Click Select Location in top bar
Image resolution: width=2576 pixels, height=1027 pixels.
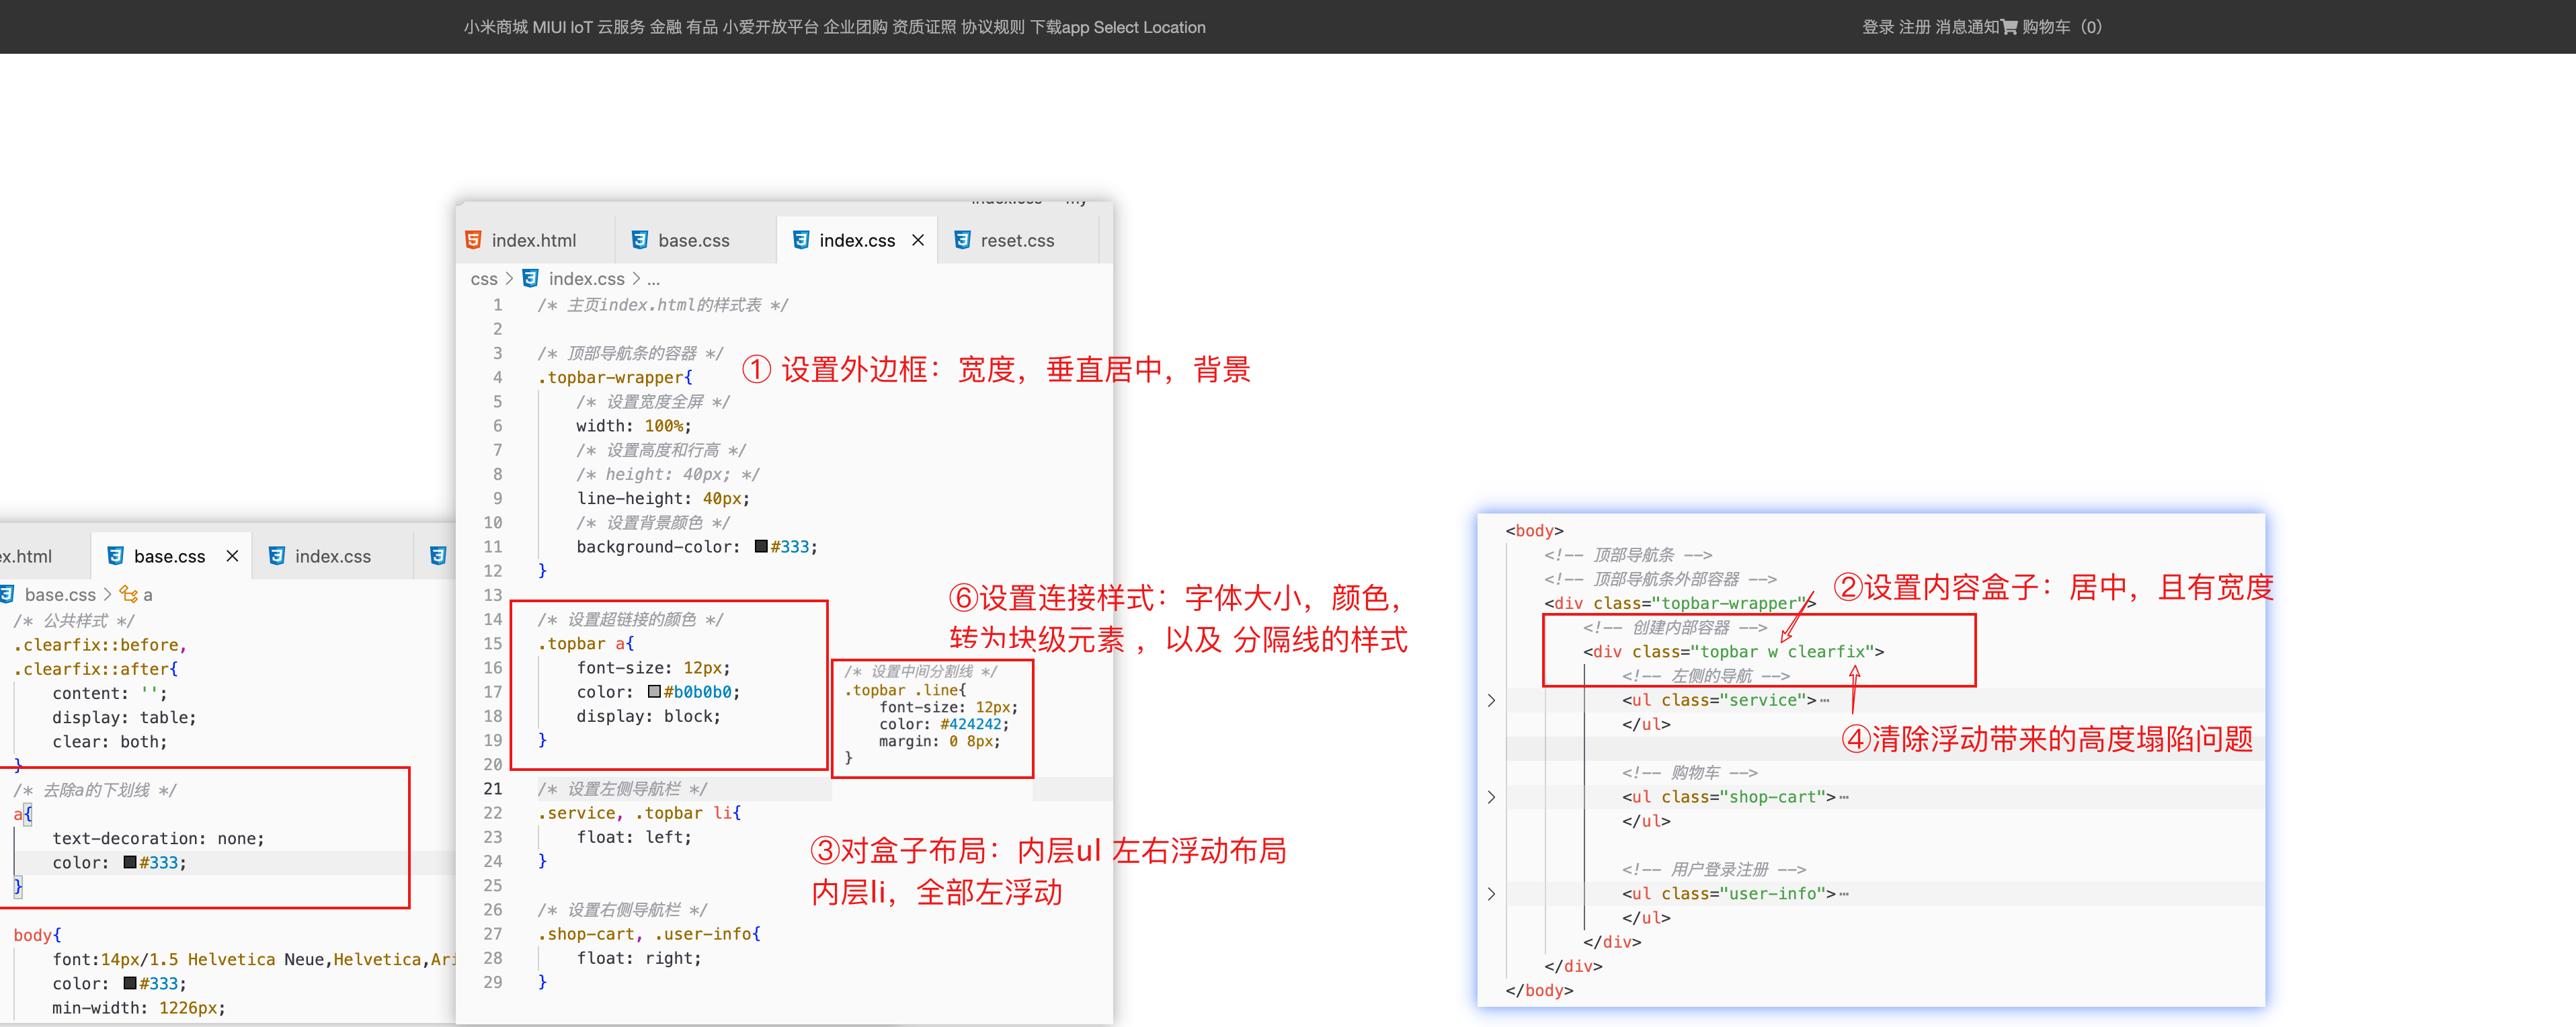pos(1150,27)
